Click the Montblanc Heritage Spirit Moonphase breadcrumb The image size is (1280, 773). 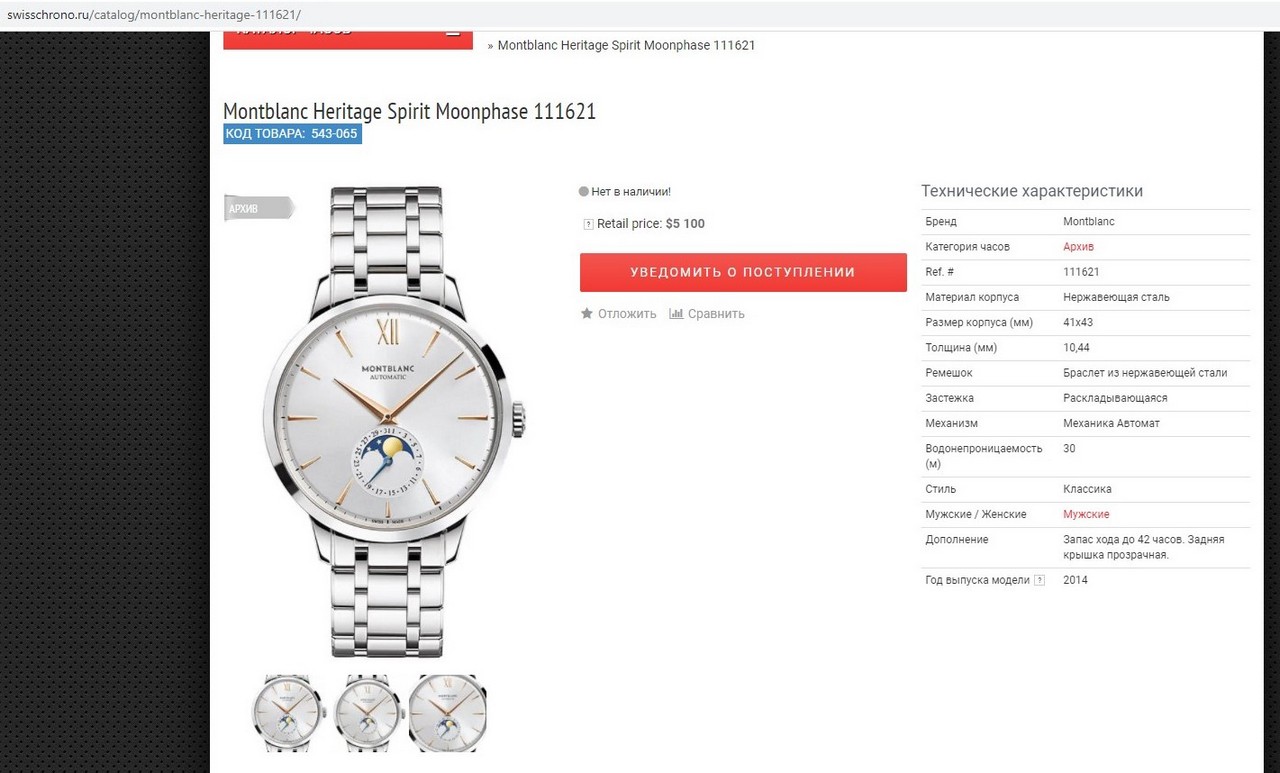(x=626, y=45)
